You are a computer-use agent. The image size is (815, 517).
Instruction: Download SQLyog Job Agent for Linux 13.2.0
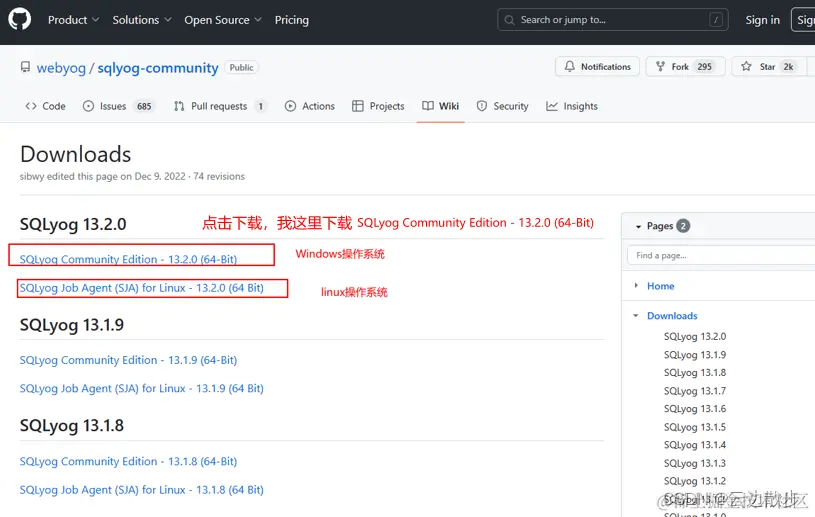pos(141,288)
